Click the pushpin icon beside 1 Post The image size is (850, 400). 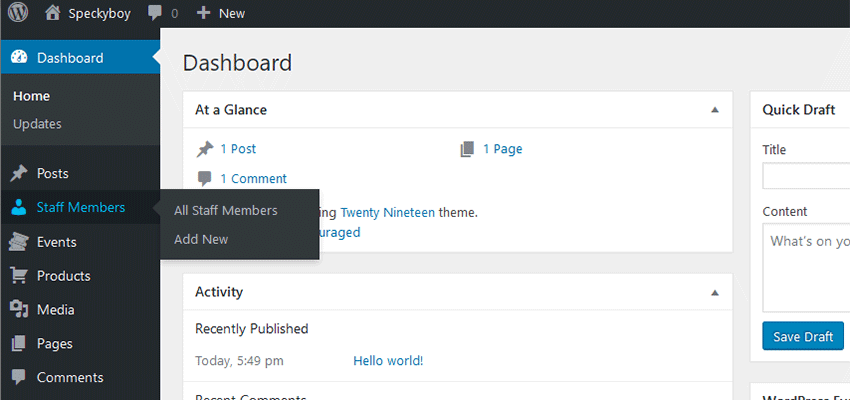(x=205, y=149)
